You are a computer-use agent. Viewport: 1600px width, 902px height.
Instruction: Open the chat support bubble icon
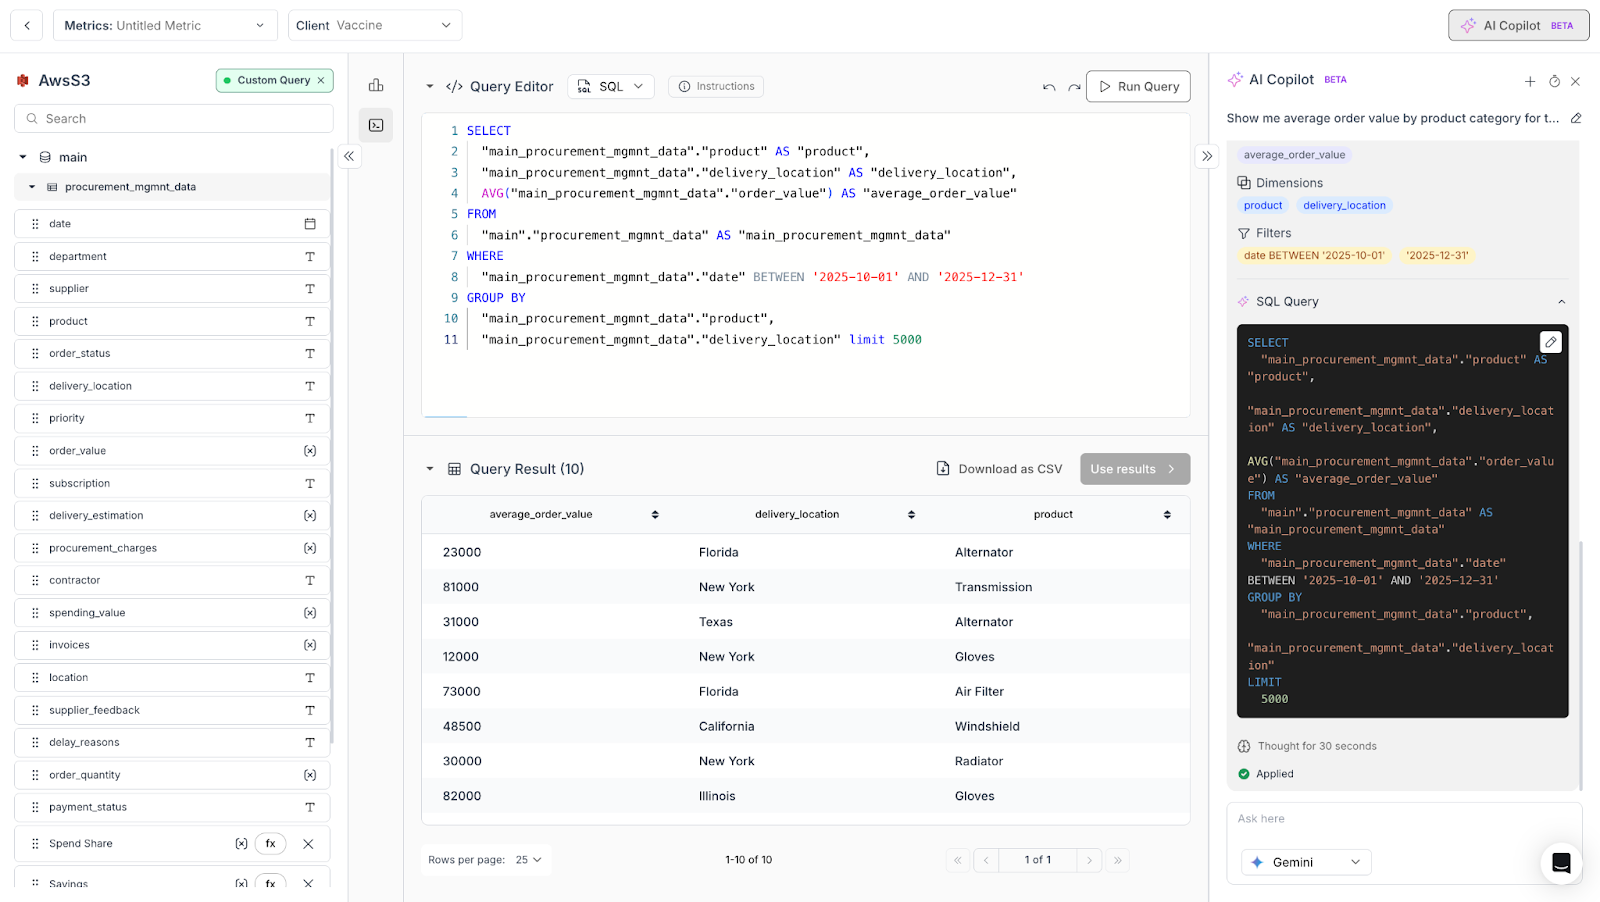tap(1561, 862)
